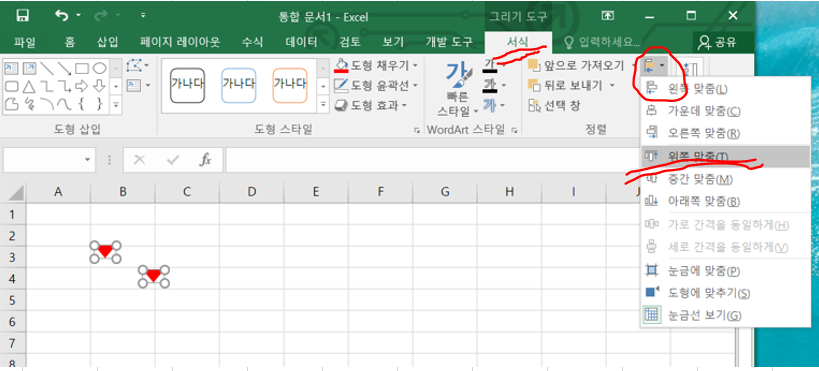Open the Text Box insert dropdown
The image size is (819, 371).
(138, 85)
